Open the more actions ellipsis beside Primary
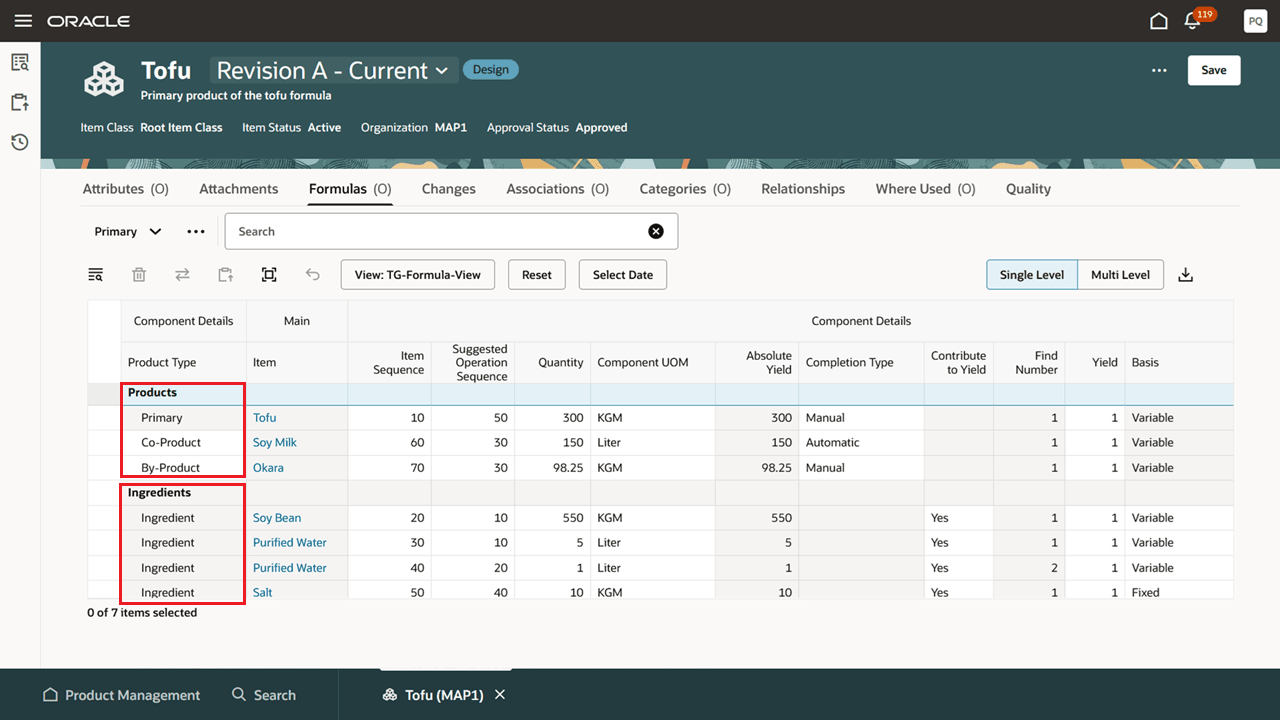This screenshot has height=720, width=1280. (196, 231)
